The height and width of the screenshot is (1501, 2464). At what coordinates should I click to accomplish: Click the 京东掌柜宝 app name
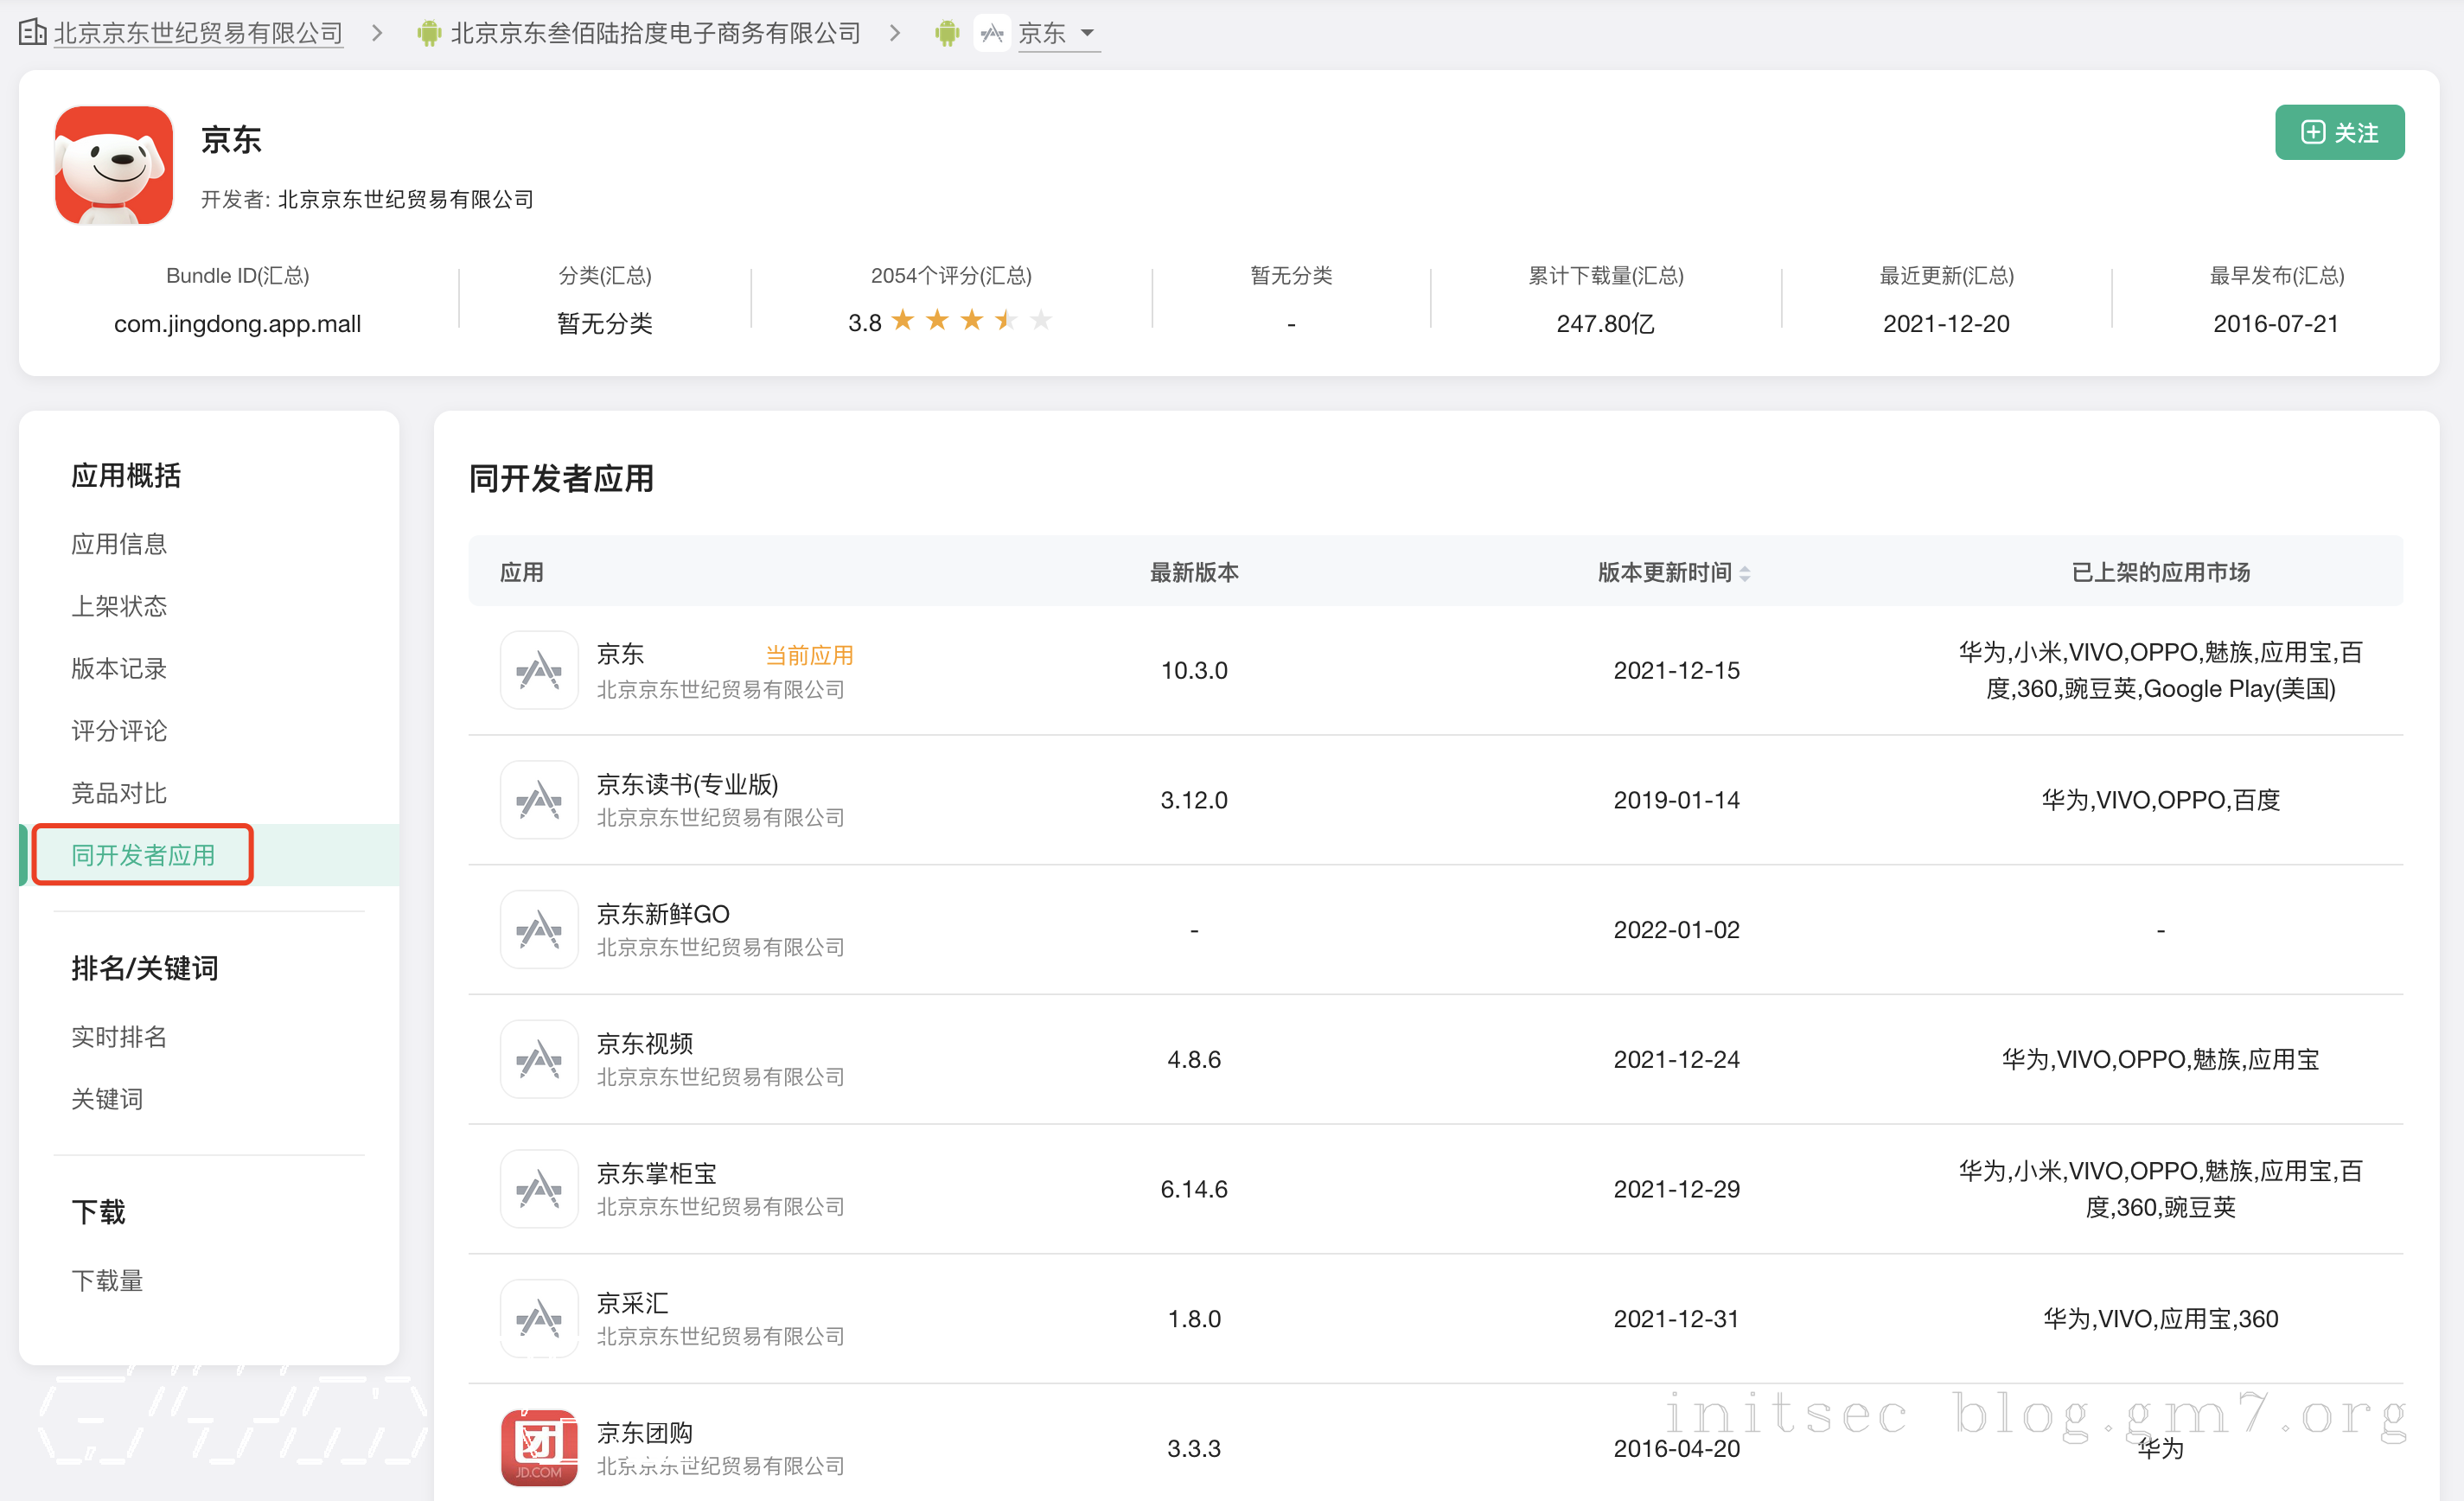tap(656, 1172)
